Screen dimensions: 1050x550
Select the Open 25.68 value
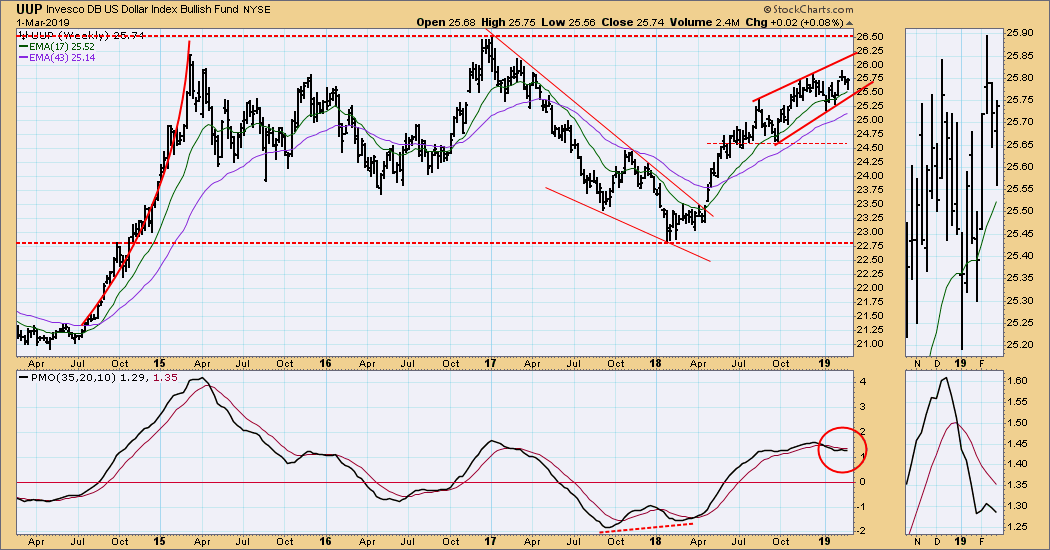445,22
